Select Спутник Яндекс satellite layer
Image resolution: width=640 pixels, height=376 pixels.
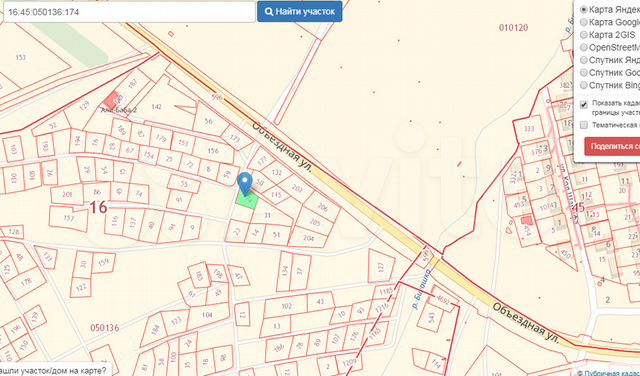pos(584,60)
